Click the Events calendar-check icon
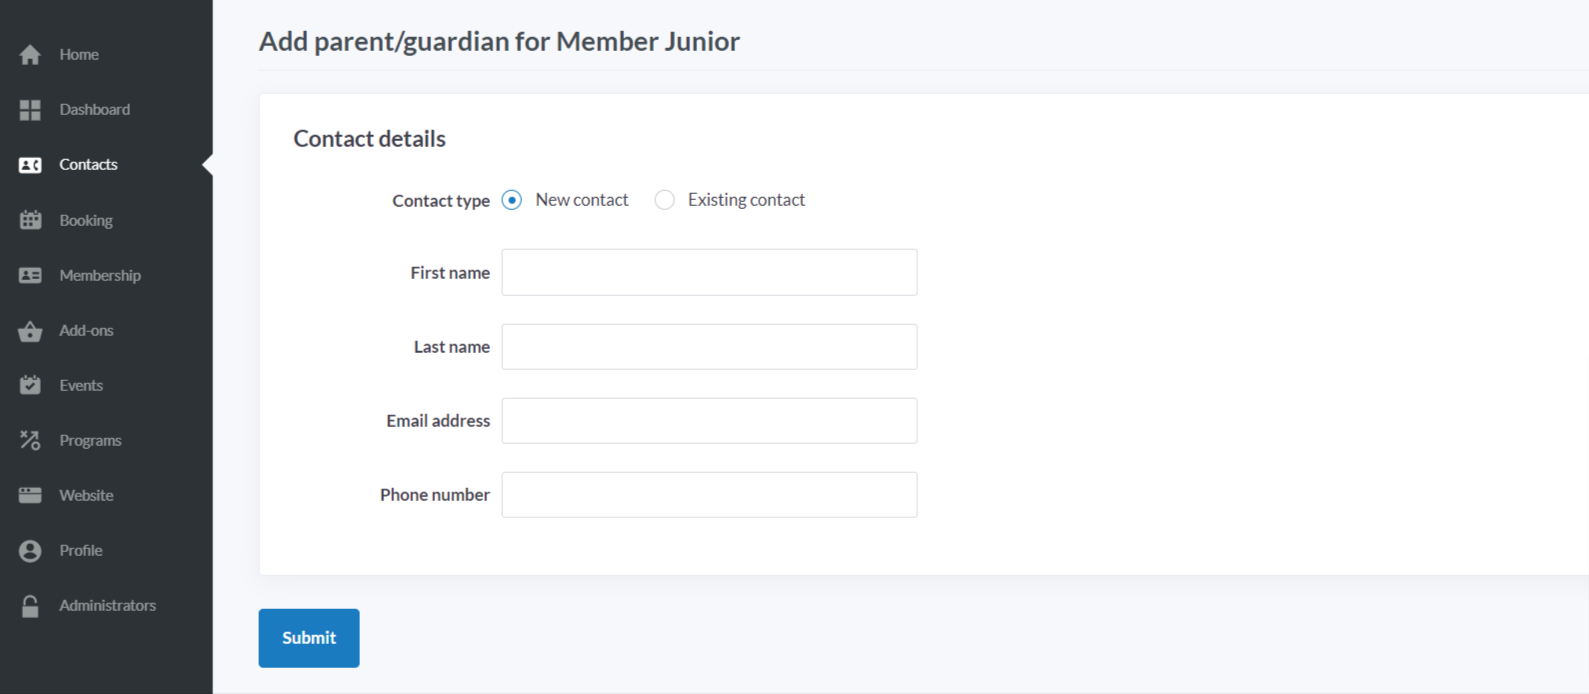 coord(30,385)
